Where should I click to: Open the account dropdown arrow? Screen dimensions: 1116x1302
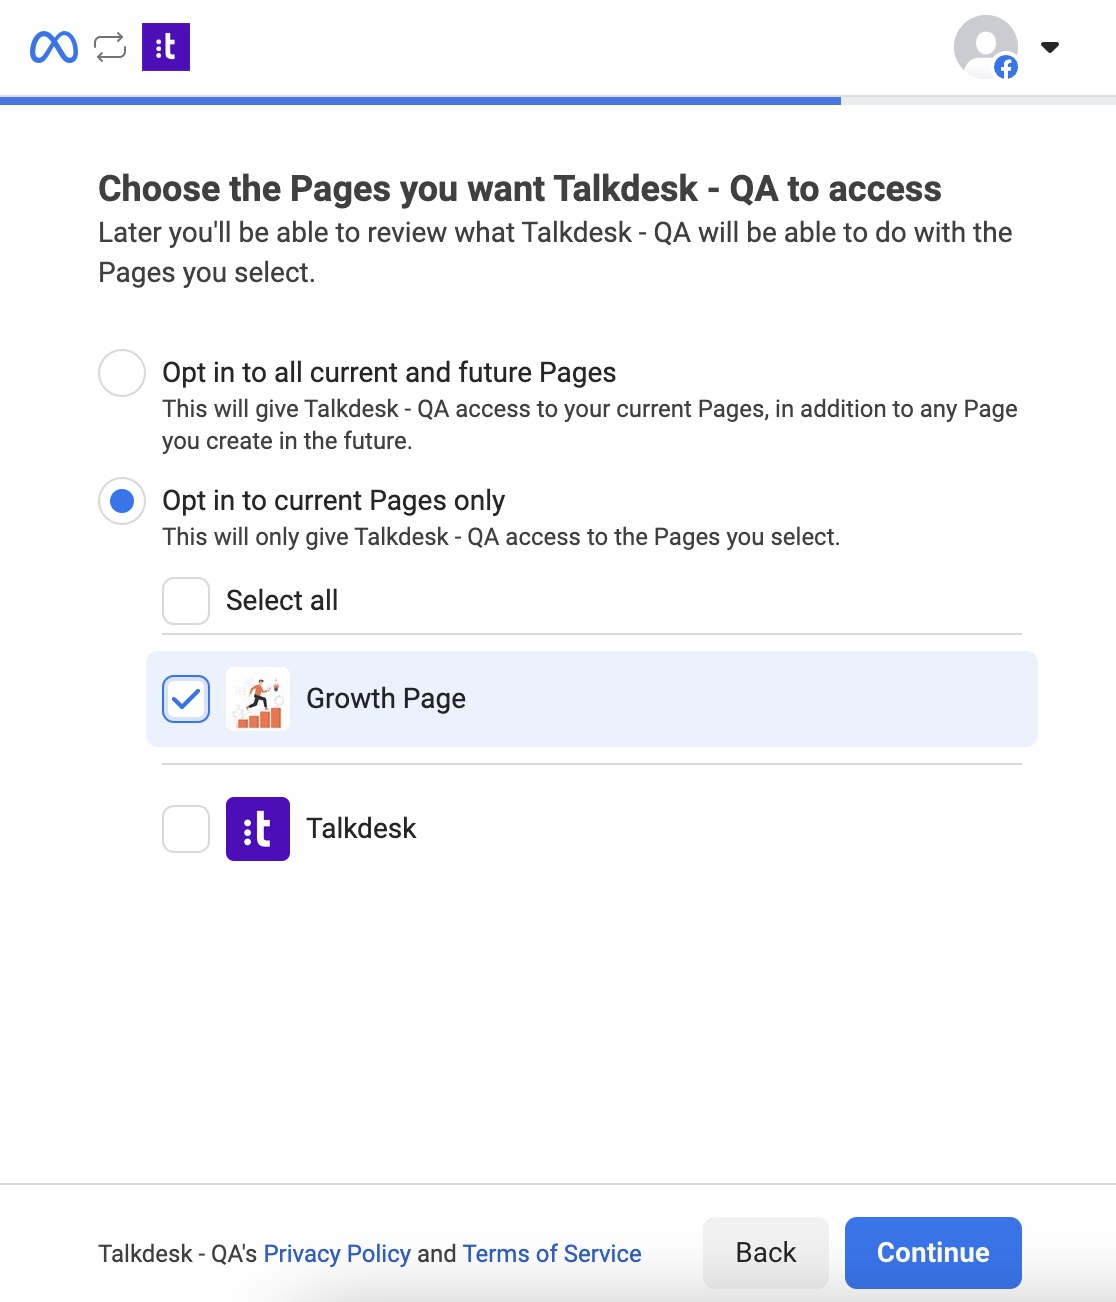(x=1050, y=47)
